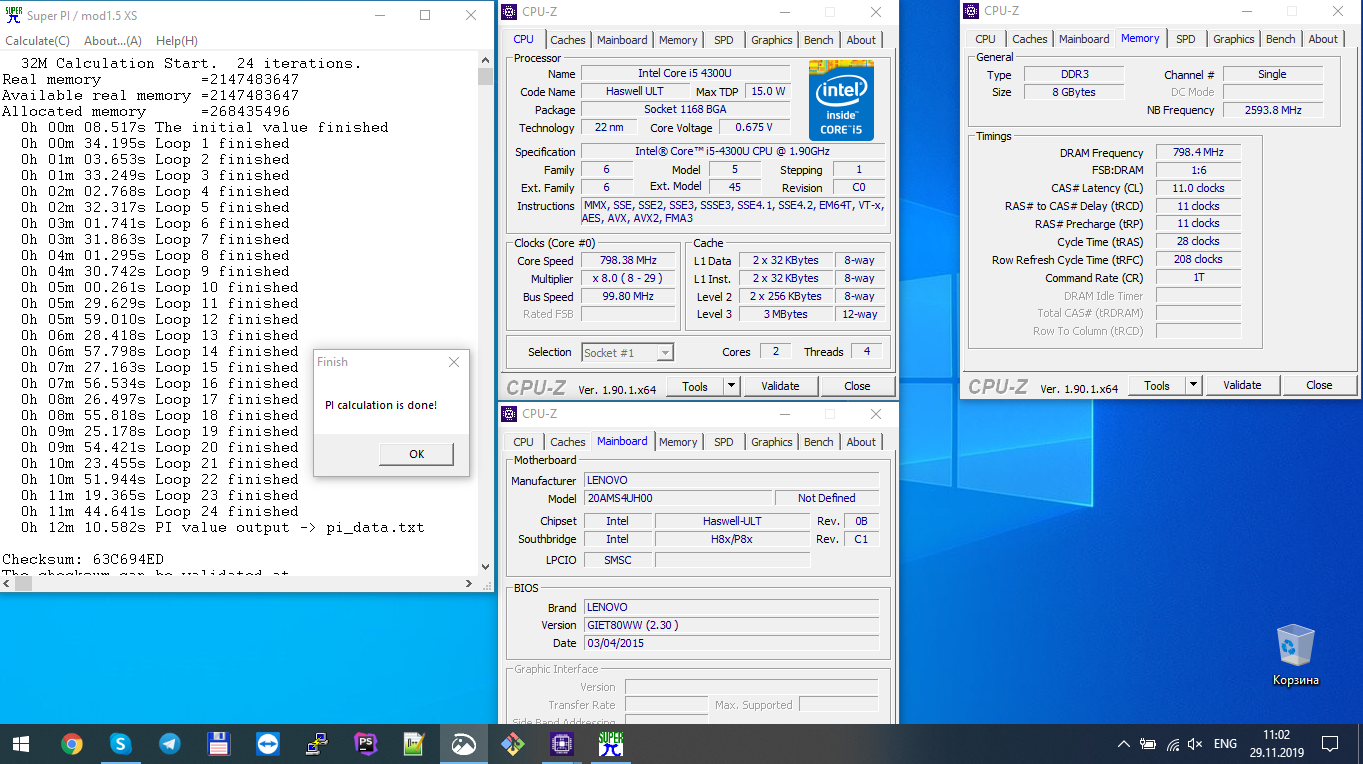
Task: Open the Action Center notifications icon
Action: (x=1330, y=744)
